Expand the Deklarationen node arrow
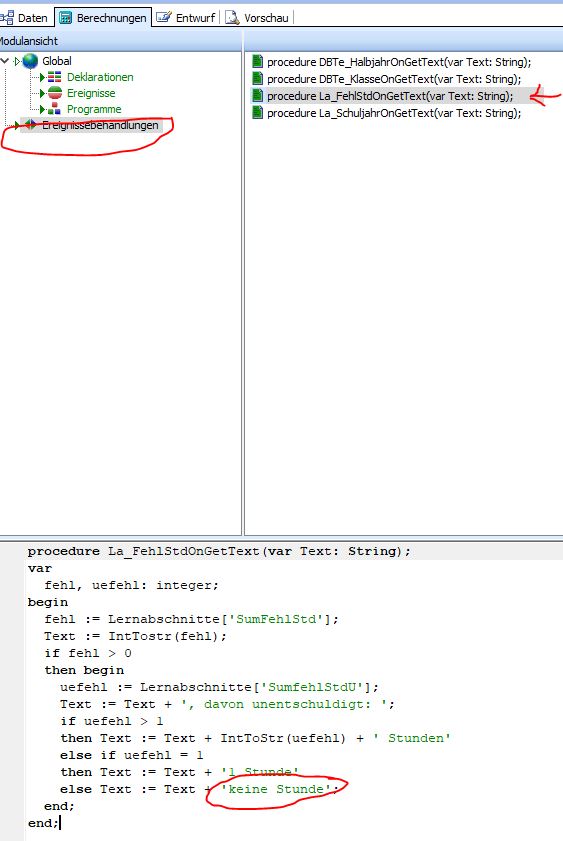The width and height of the screenshot is (563, 841). point(42,77)
